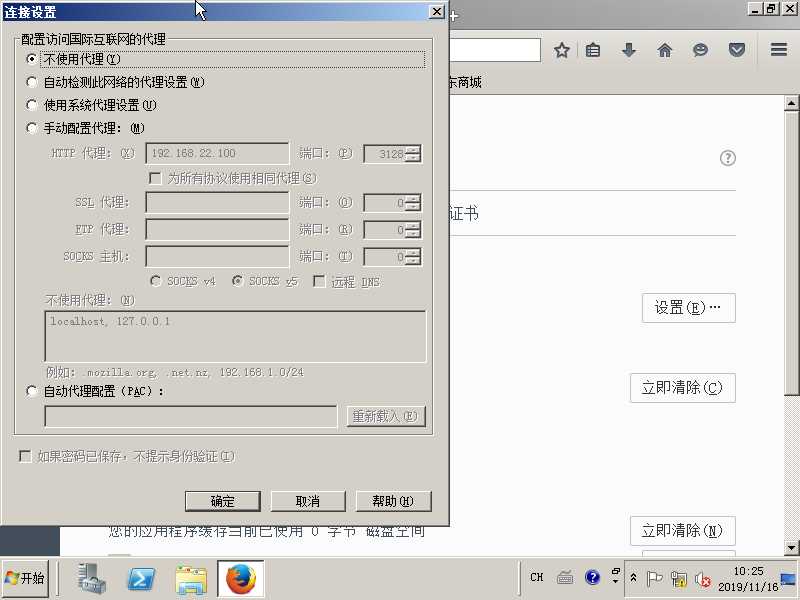Show hidden tray icons arrow
Screen dimensions: 800x600
click(x=633, y=578)
